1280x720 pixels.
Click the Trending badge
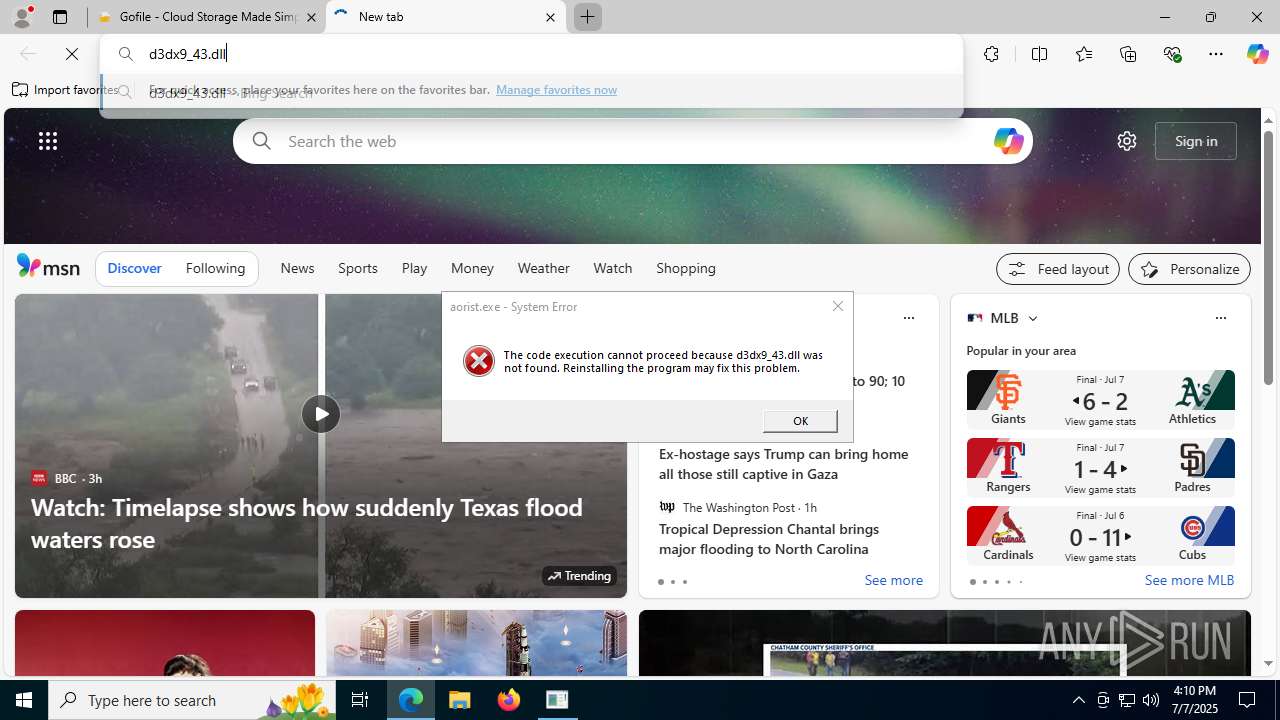[579, 576]
